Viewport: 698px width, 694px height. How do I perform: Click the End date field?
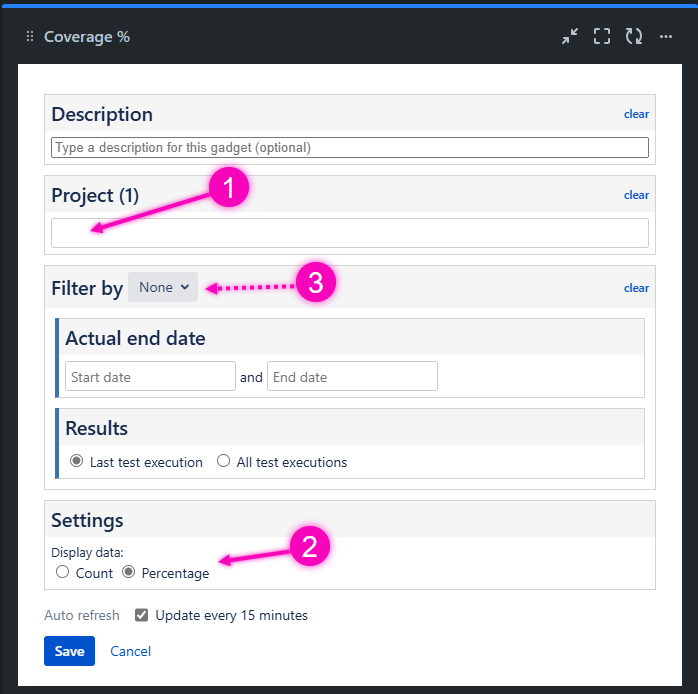pos(352,377)
